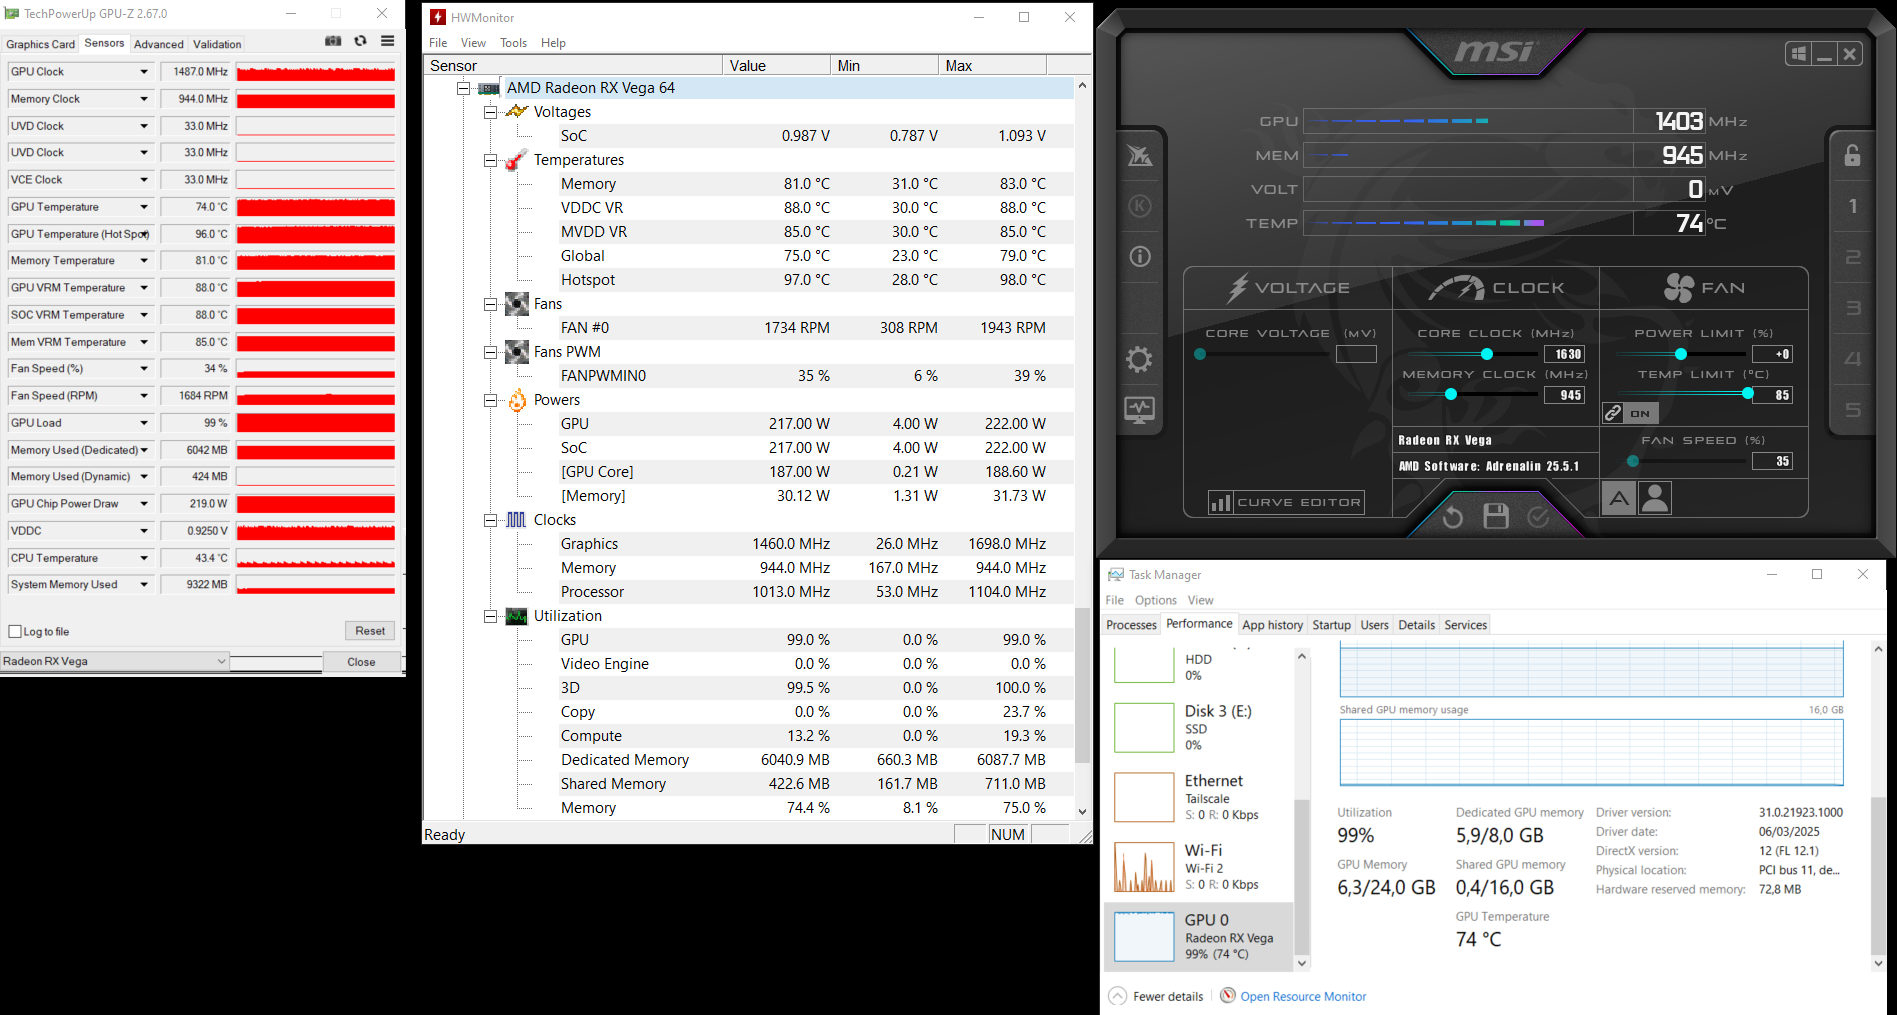Screen dimensions: 1897x1015
Task: Open Task Manager Options menu
Action: [1155, 600]
